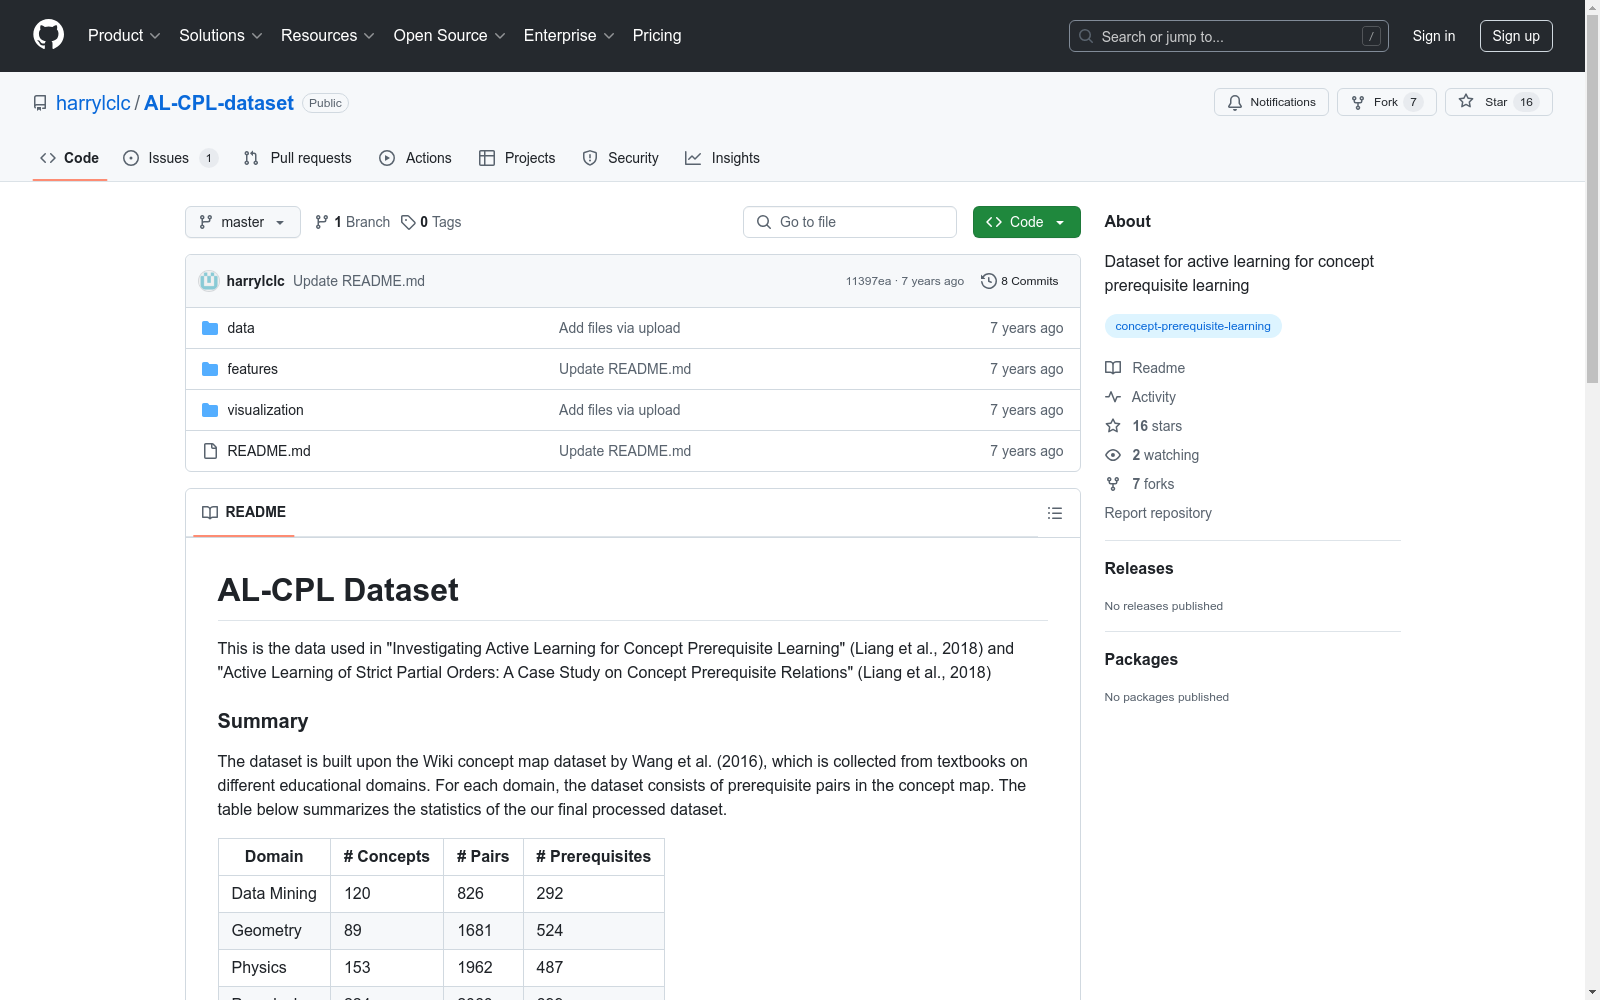Screen dimensions: 1600x1000
Task: Click the book icon next to Readme
Action: pos(1113,368)
